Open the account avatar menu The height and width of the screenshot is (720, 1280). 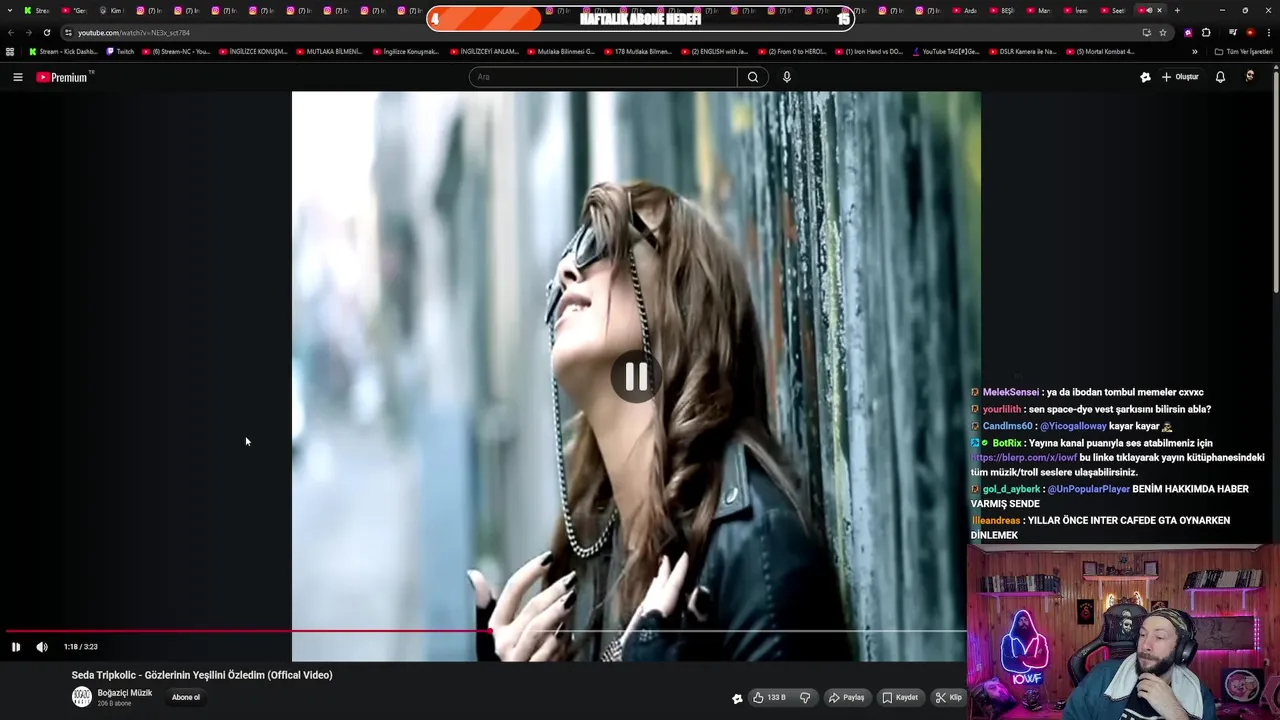point(1250,77)
